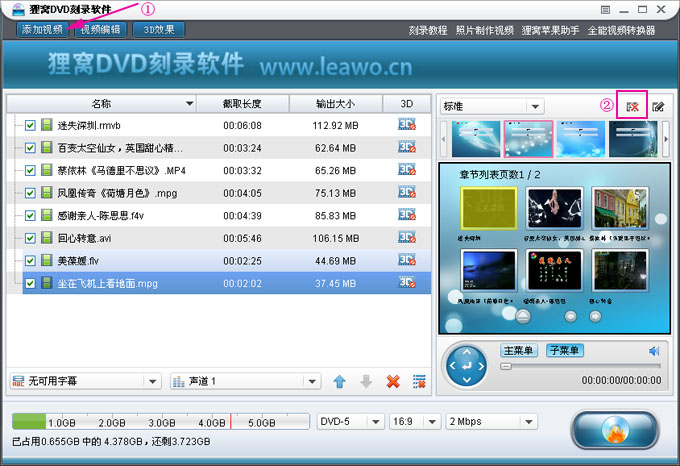The image size is (680, 466).
Task: Click the round up button in preview
Action: coord(523,316)
